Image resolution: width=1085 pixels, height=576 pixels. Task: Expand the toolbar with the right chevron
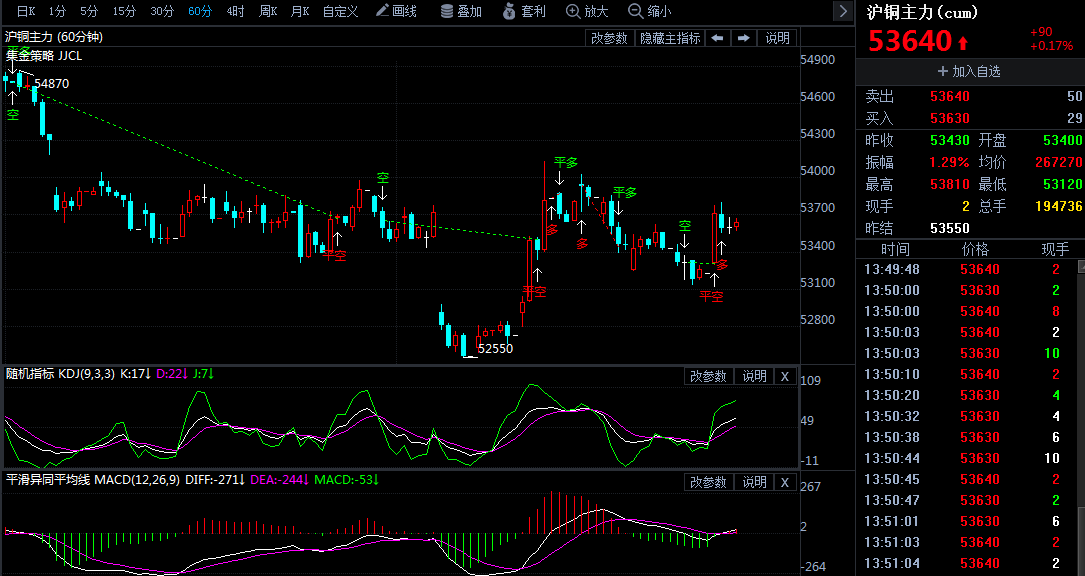tap(843, 11)
